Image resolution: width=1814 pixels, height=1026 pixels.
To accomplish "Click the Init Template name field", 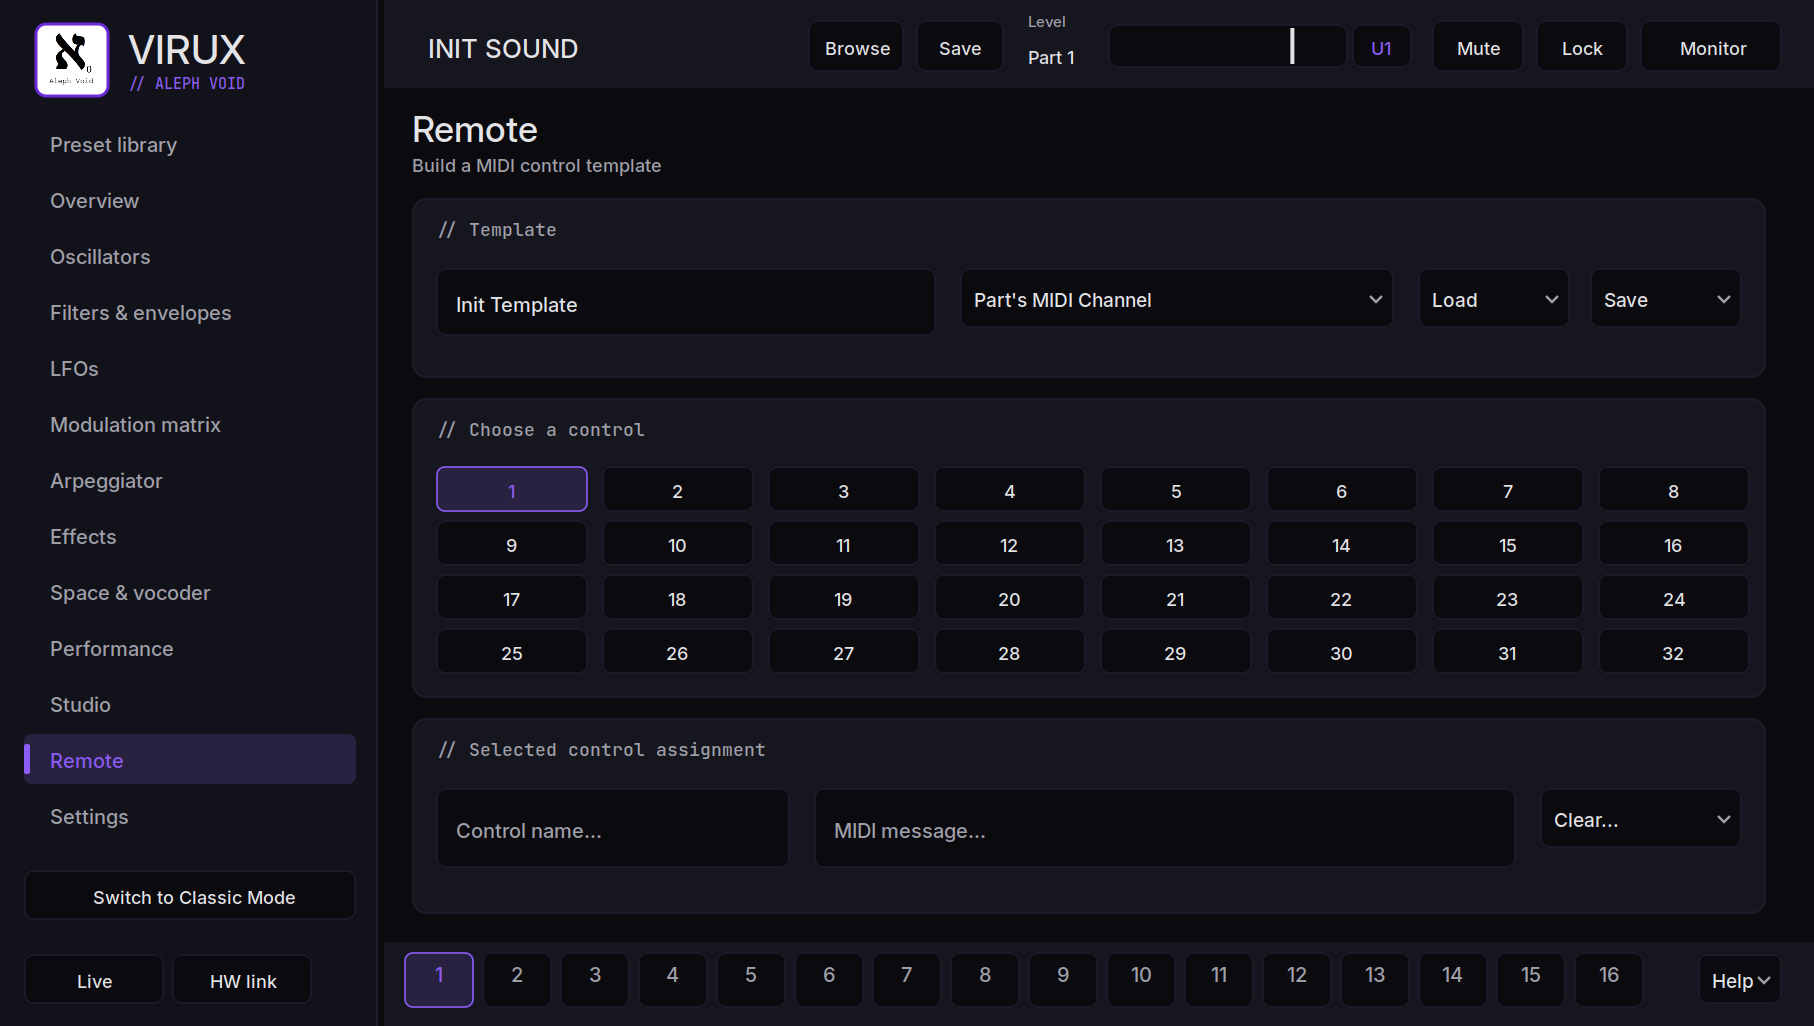I will click(686, 303).
